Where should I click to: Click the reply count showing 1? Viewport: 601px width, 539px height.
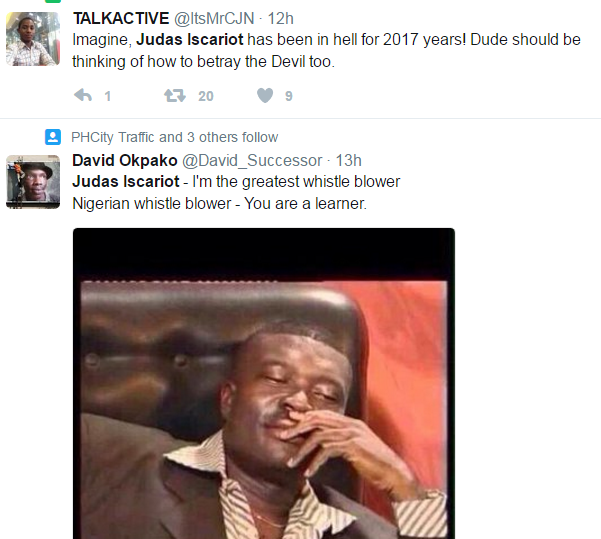pos(108,96)
